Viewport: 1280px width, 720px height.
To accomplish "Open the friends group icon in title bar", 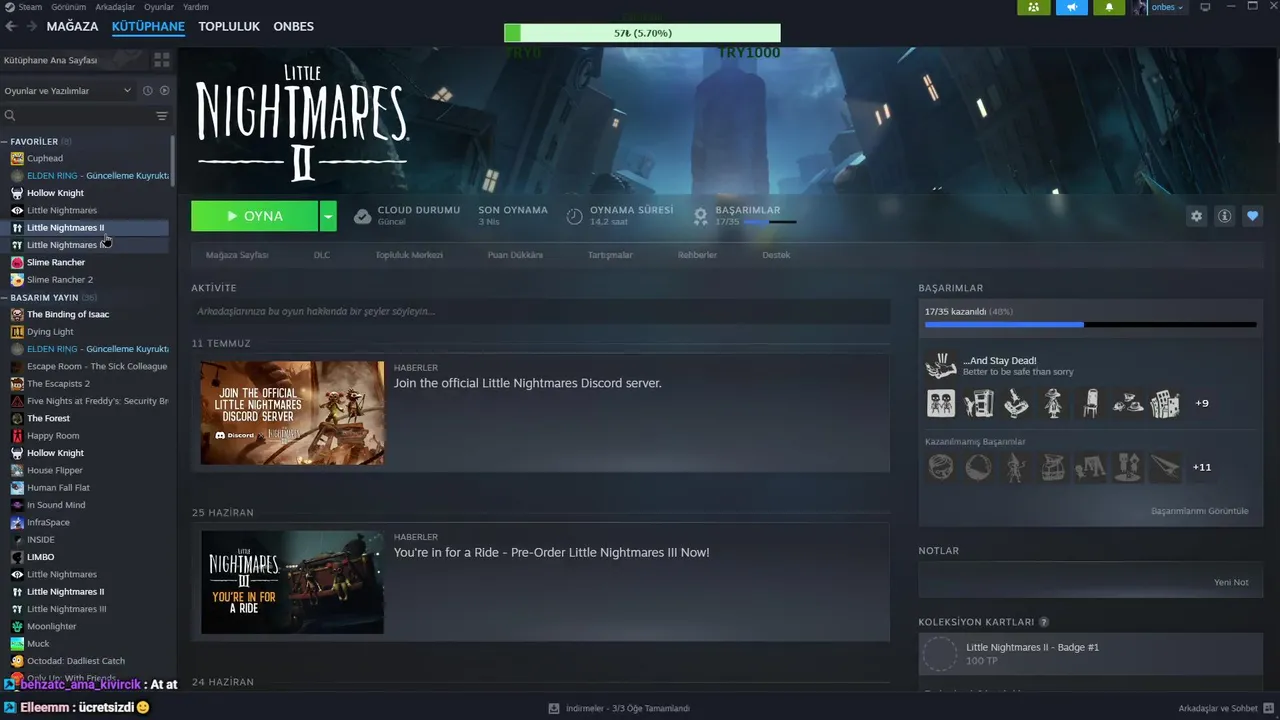I will point(1034,7).
